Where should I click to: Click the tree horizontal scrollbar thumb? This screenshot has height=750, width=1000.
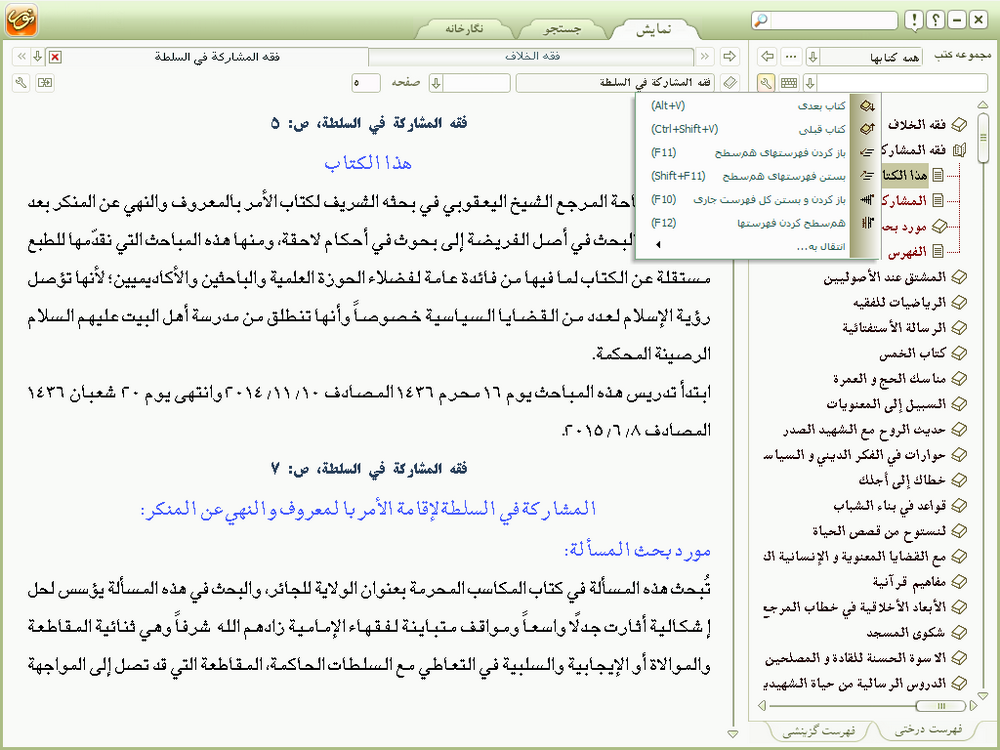(941, 705)
